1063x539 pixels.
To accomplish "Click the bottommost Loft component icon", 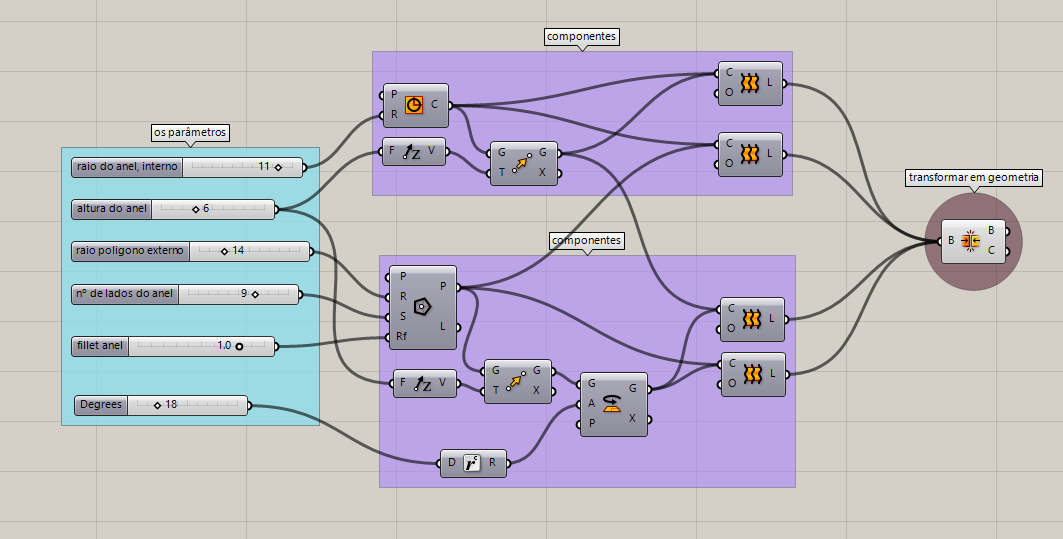I will [750, 374].
